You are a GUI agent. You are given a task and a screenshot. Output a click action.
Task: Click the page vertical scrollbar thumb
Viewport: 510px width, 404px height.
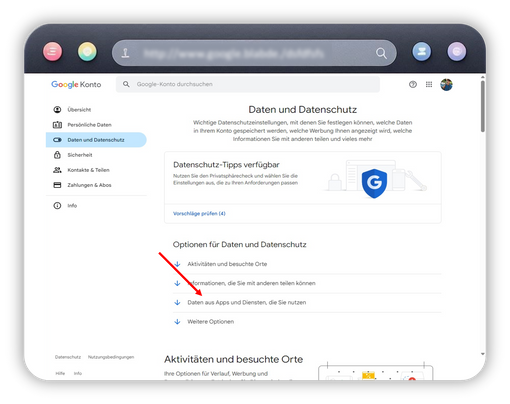(x=482, y=106)
